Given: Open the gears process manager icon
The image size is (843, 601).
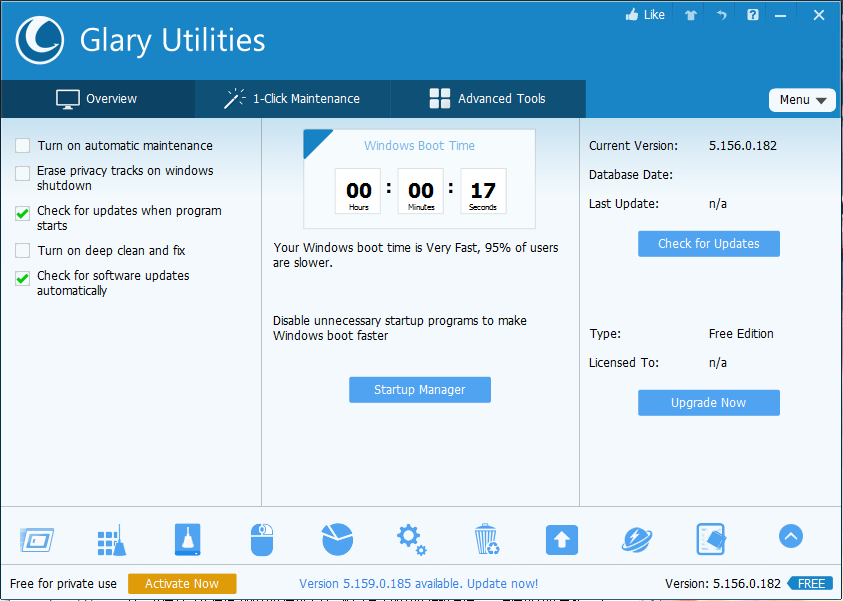Looking at the screenshot, I should (411, 540).
